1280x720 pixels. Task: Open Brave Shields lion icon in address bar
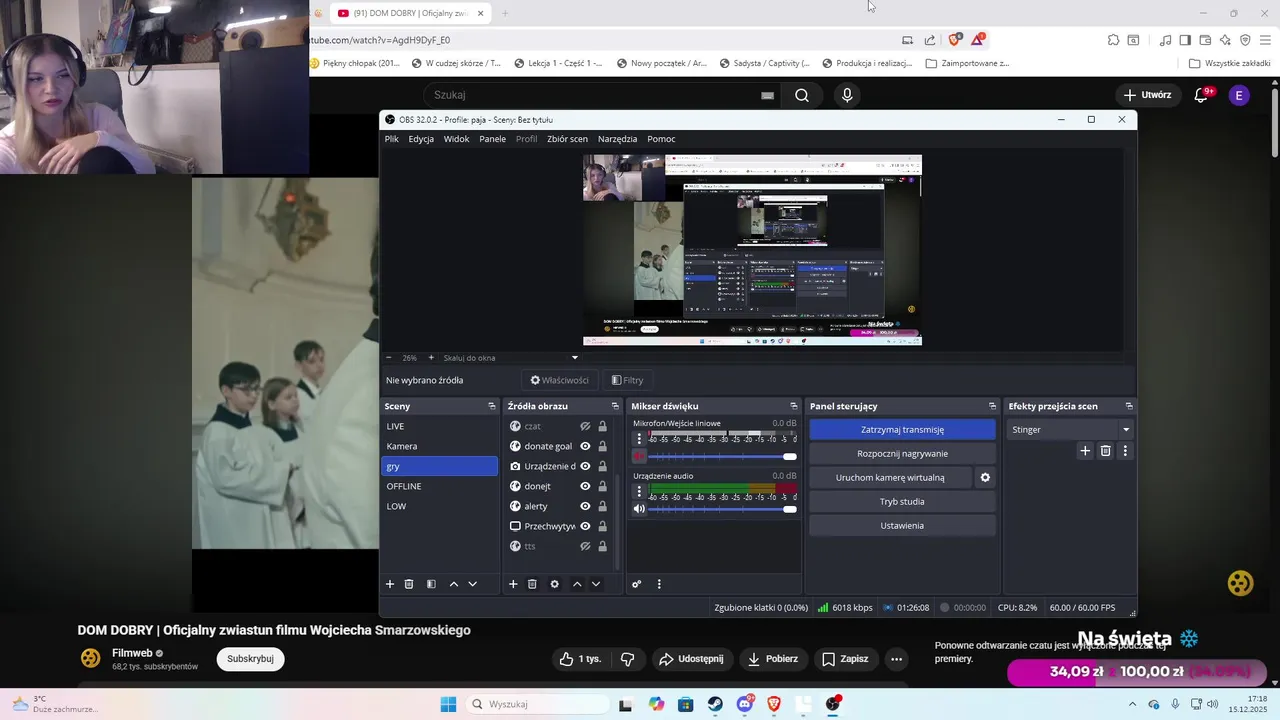[x=954, y=40]
